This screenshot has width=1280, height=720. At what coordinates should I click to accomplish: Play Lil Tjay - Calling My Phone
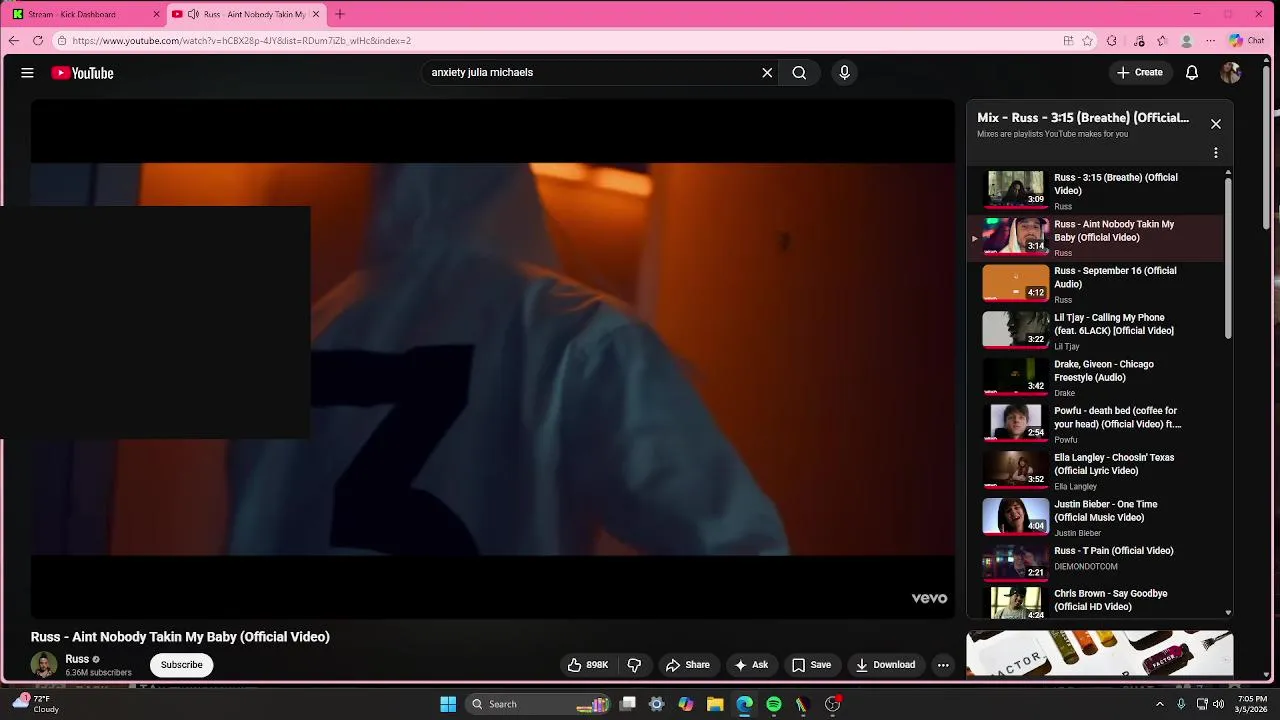(x=1096, y=331)
